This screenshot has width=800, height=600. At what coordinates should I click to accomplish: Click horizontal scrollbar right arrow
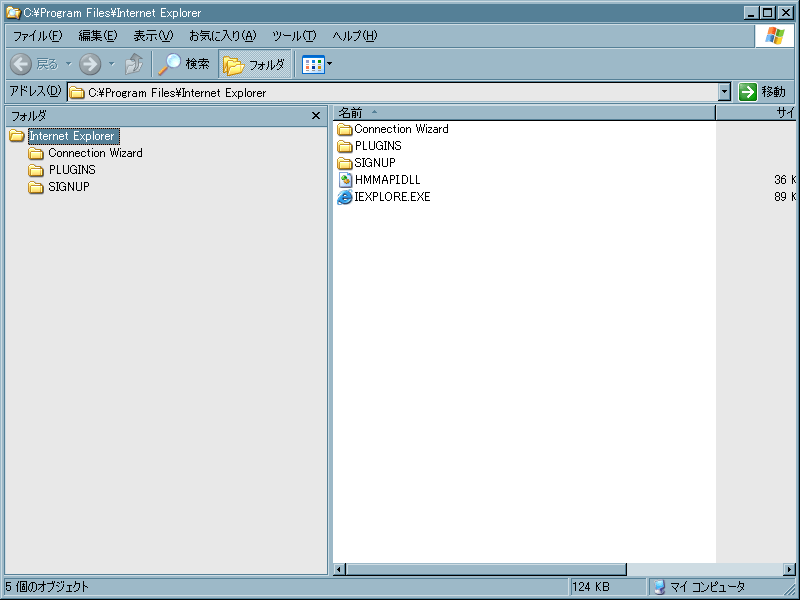coord(789,569)
